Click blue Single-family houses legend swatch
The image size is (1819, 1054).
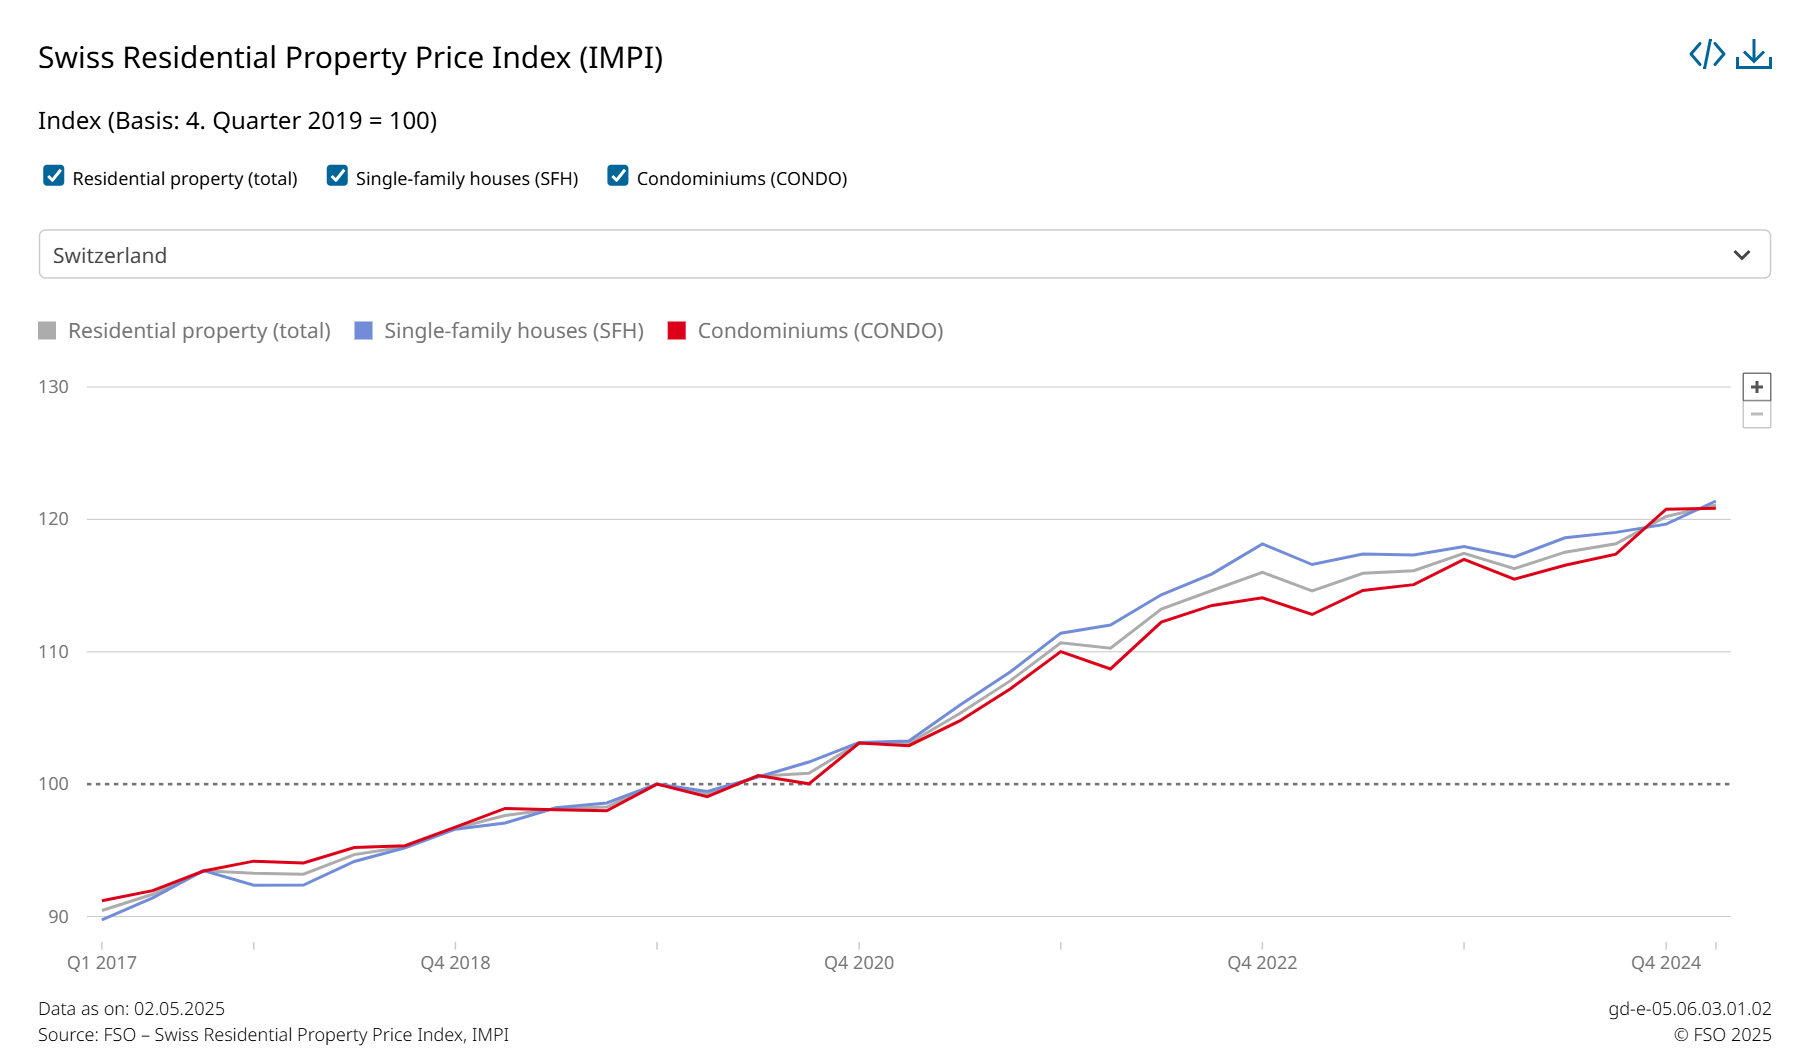[363, 331]
